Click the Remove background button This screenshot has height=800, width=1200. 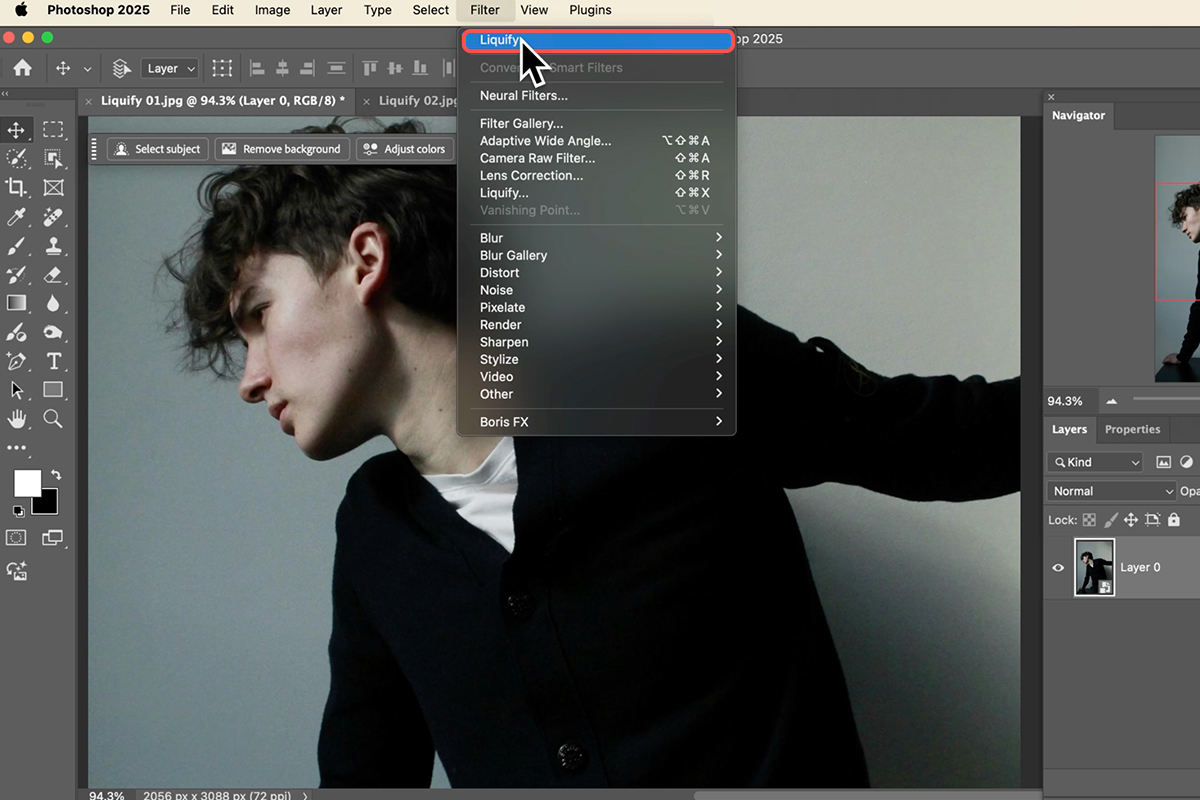[x=281, y=149]
